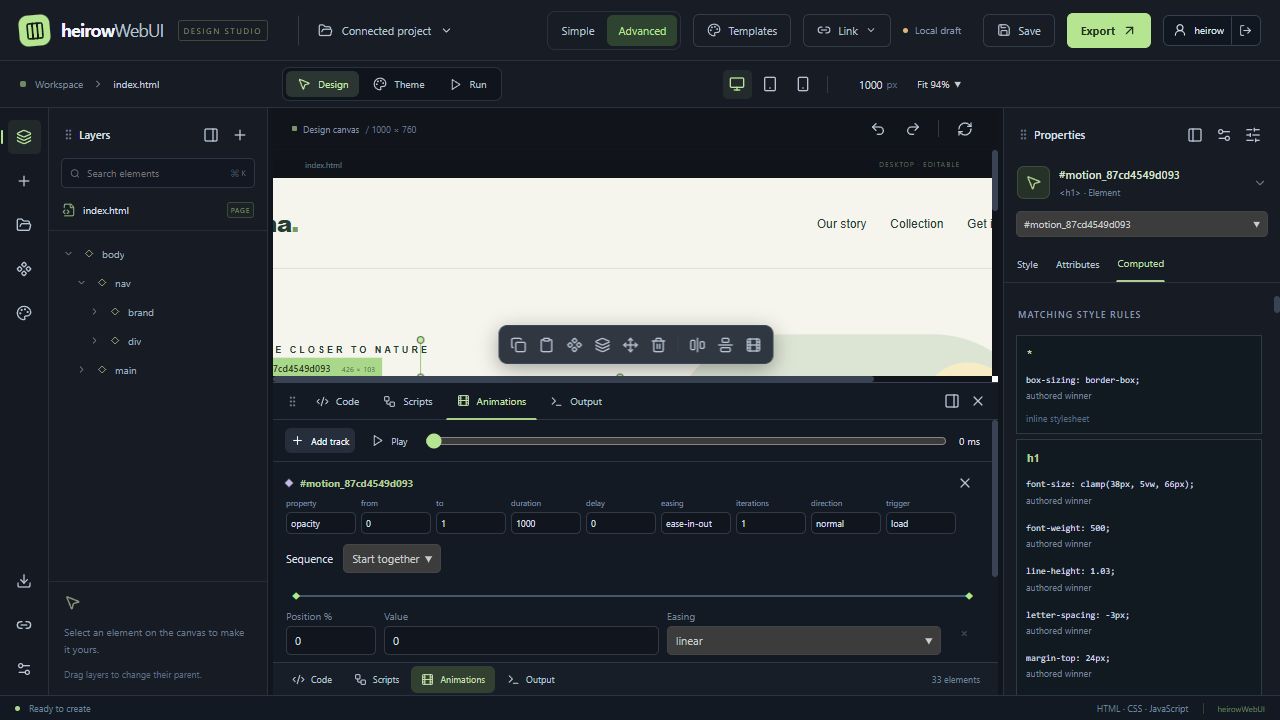Open the theme palette sidebar icon
Screen dimensions: 1280x720
click(24, 313)
